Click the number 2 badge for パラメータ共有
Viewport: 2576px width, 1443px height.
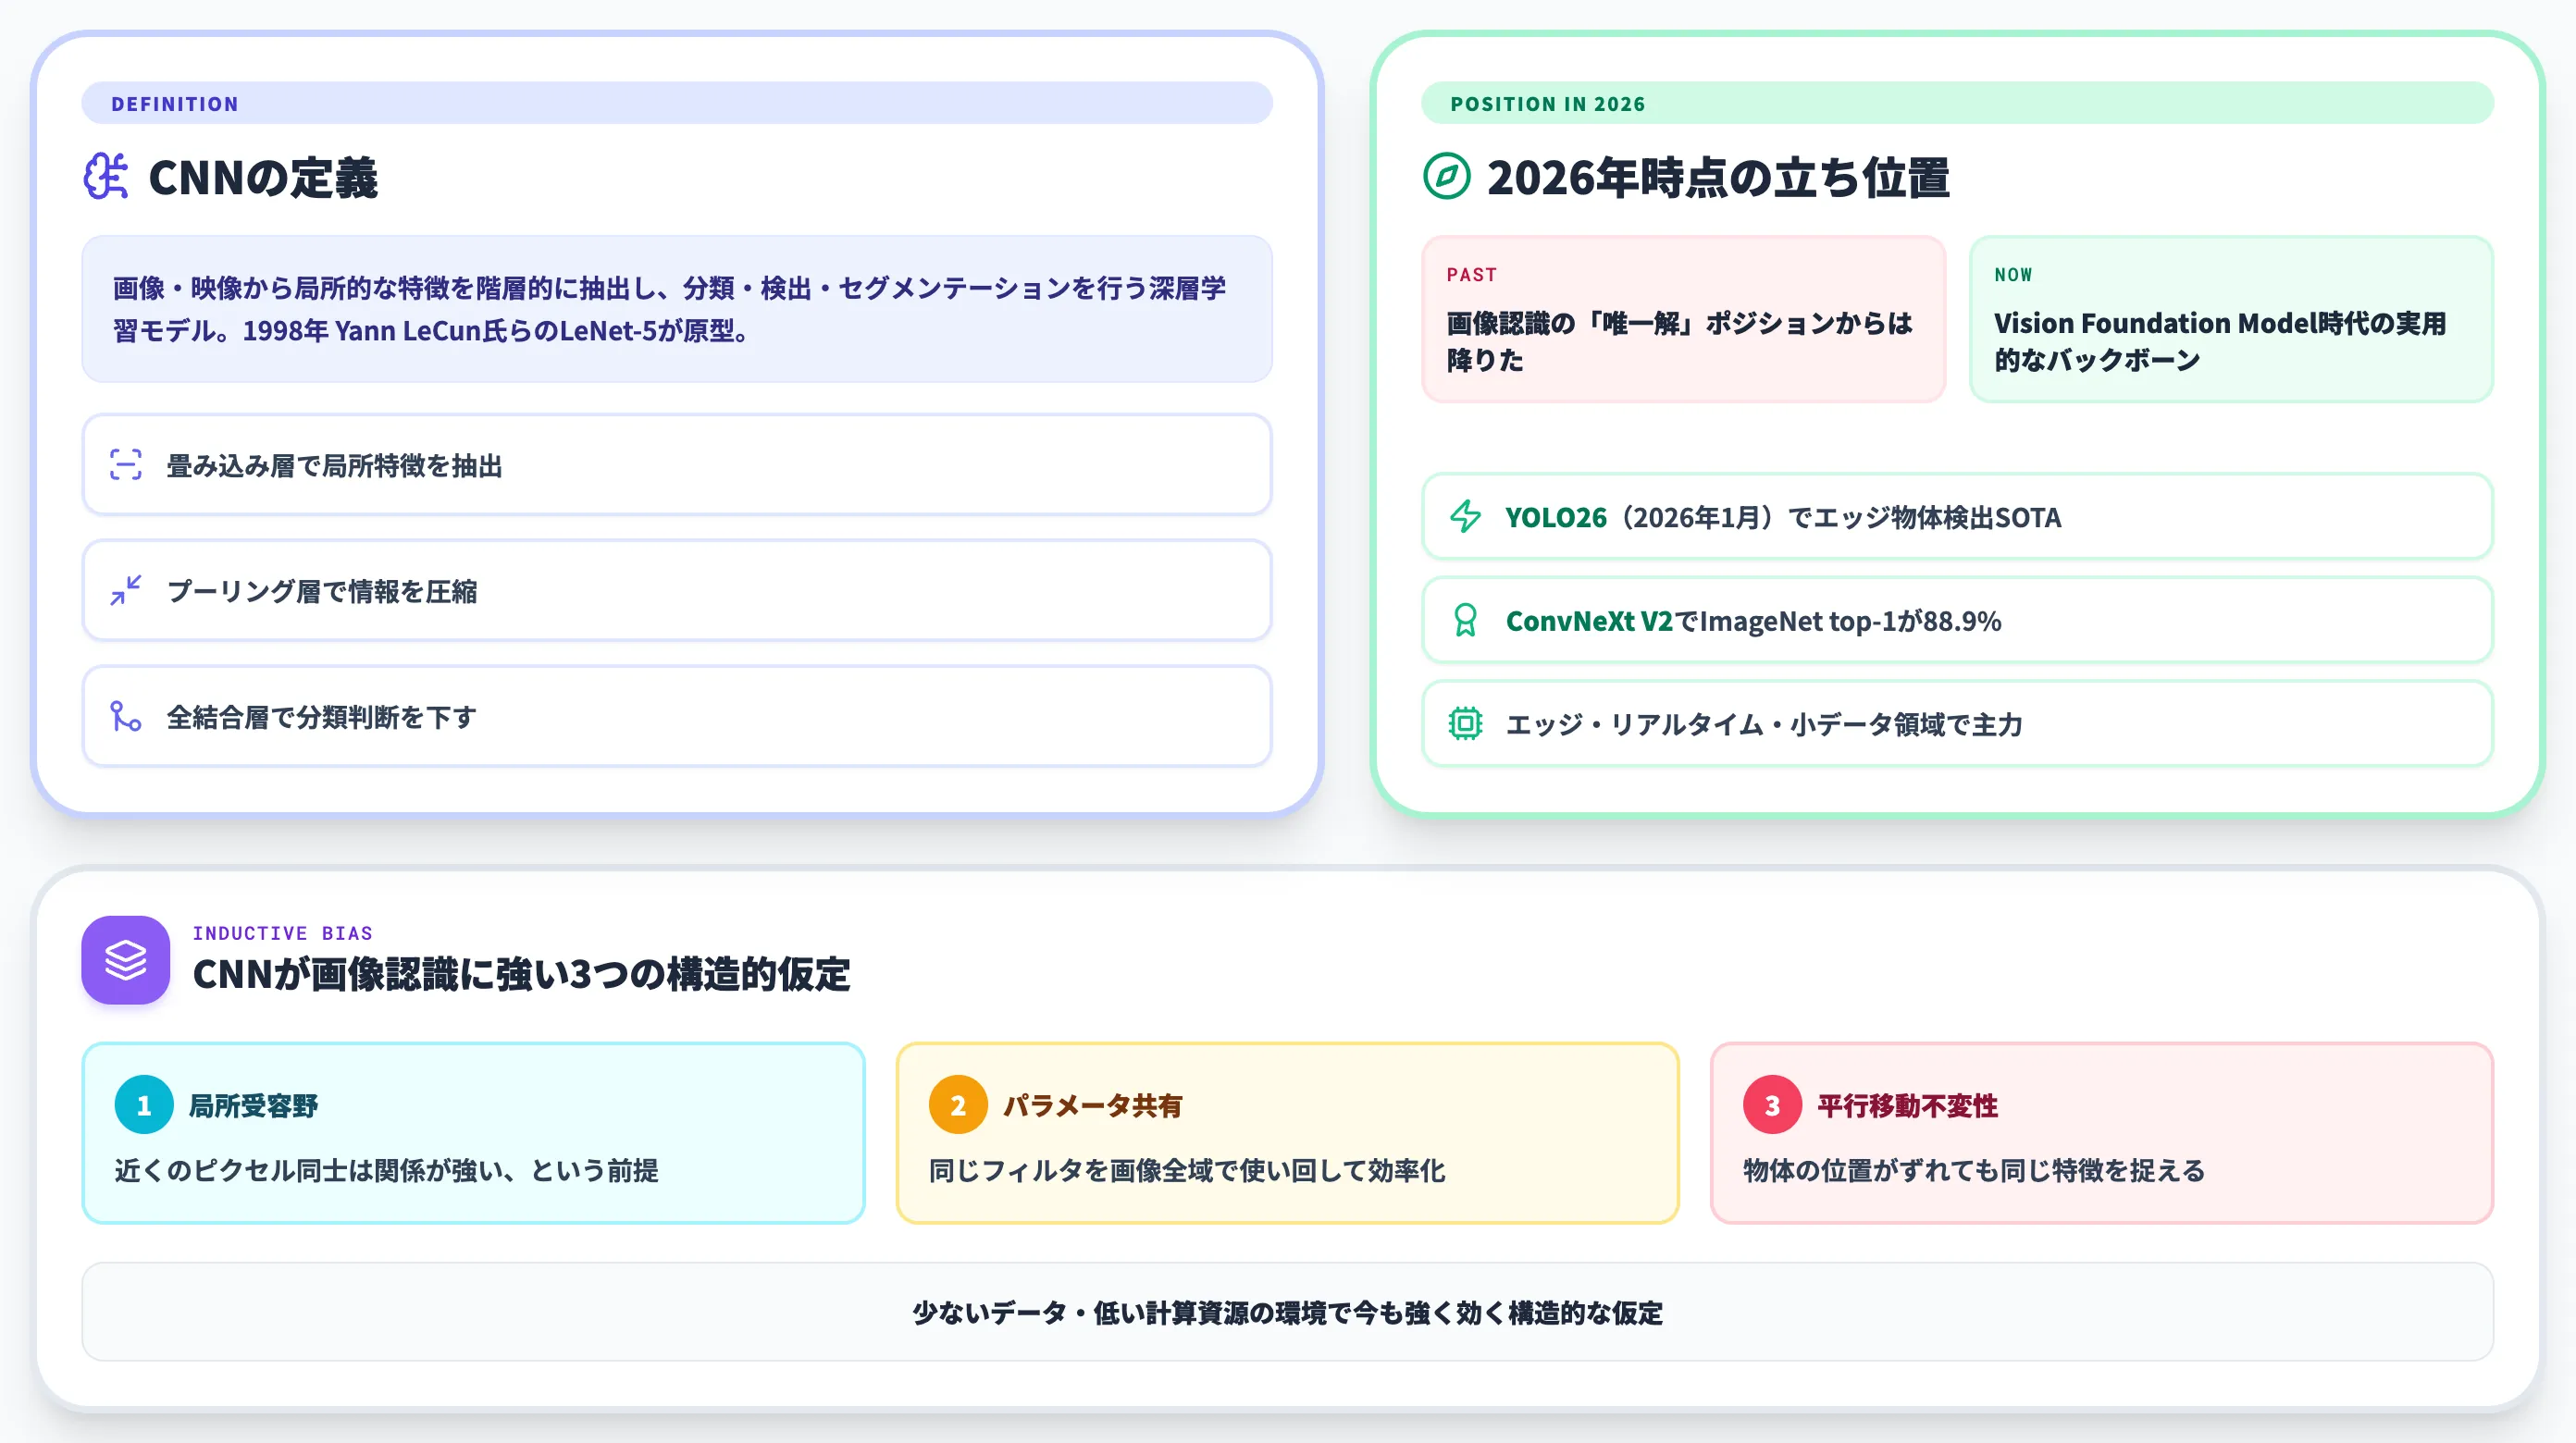tap(958, 1105)
